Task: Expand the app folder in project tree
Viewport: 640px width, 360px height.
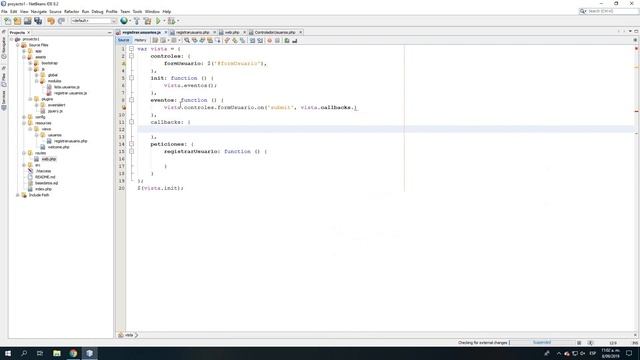Action: [24, 51]
